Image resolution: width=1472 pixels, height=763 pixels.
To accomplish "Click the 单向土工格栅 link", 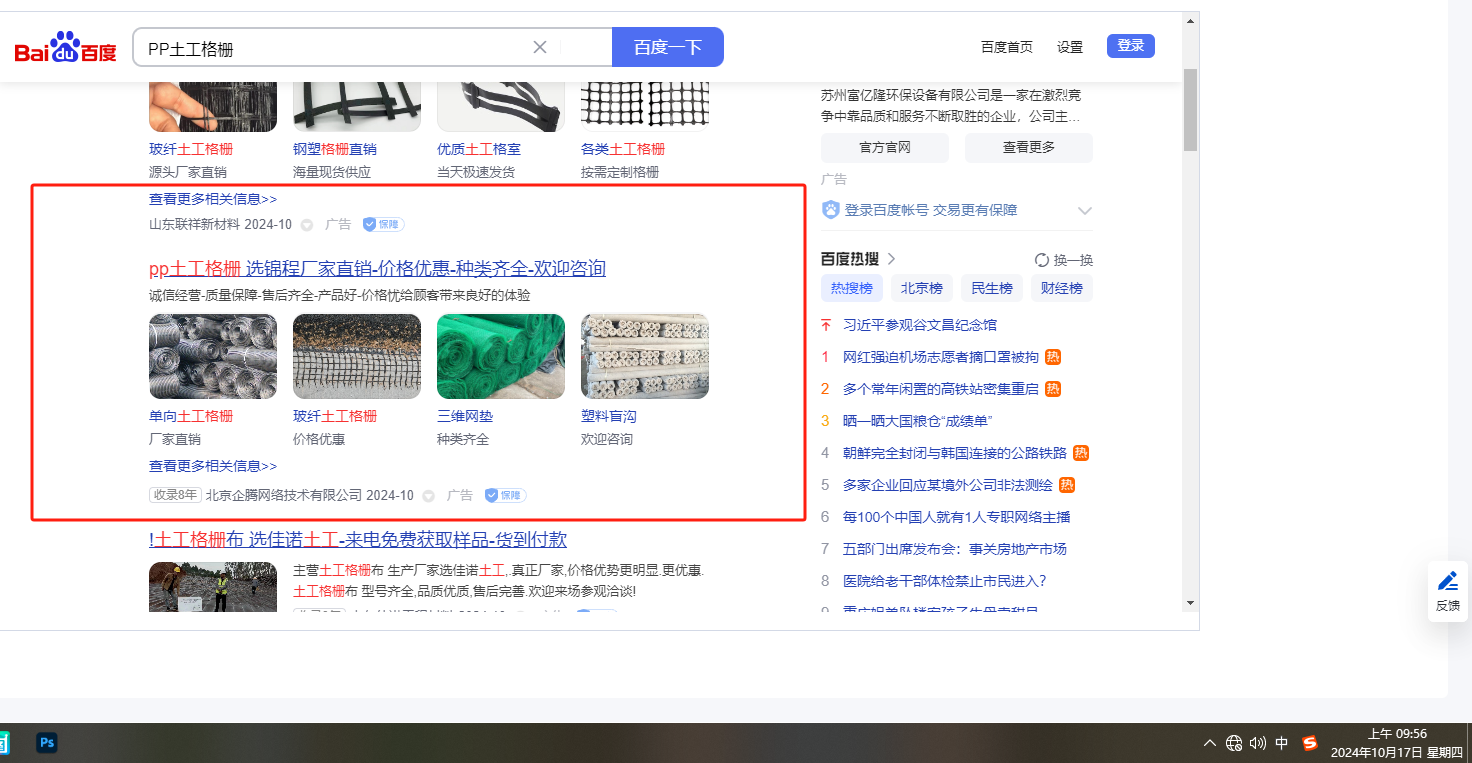I will coord(191,416).
